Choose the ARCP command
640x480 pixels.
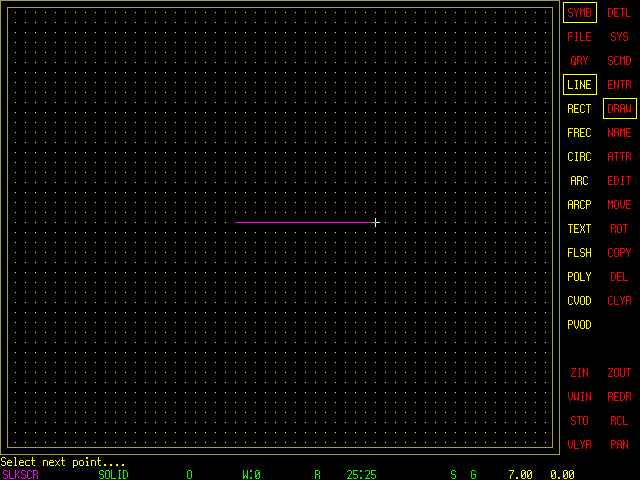579,204
